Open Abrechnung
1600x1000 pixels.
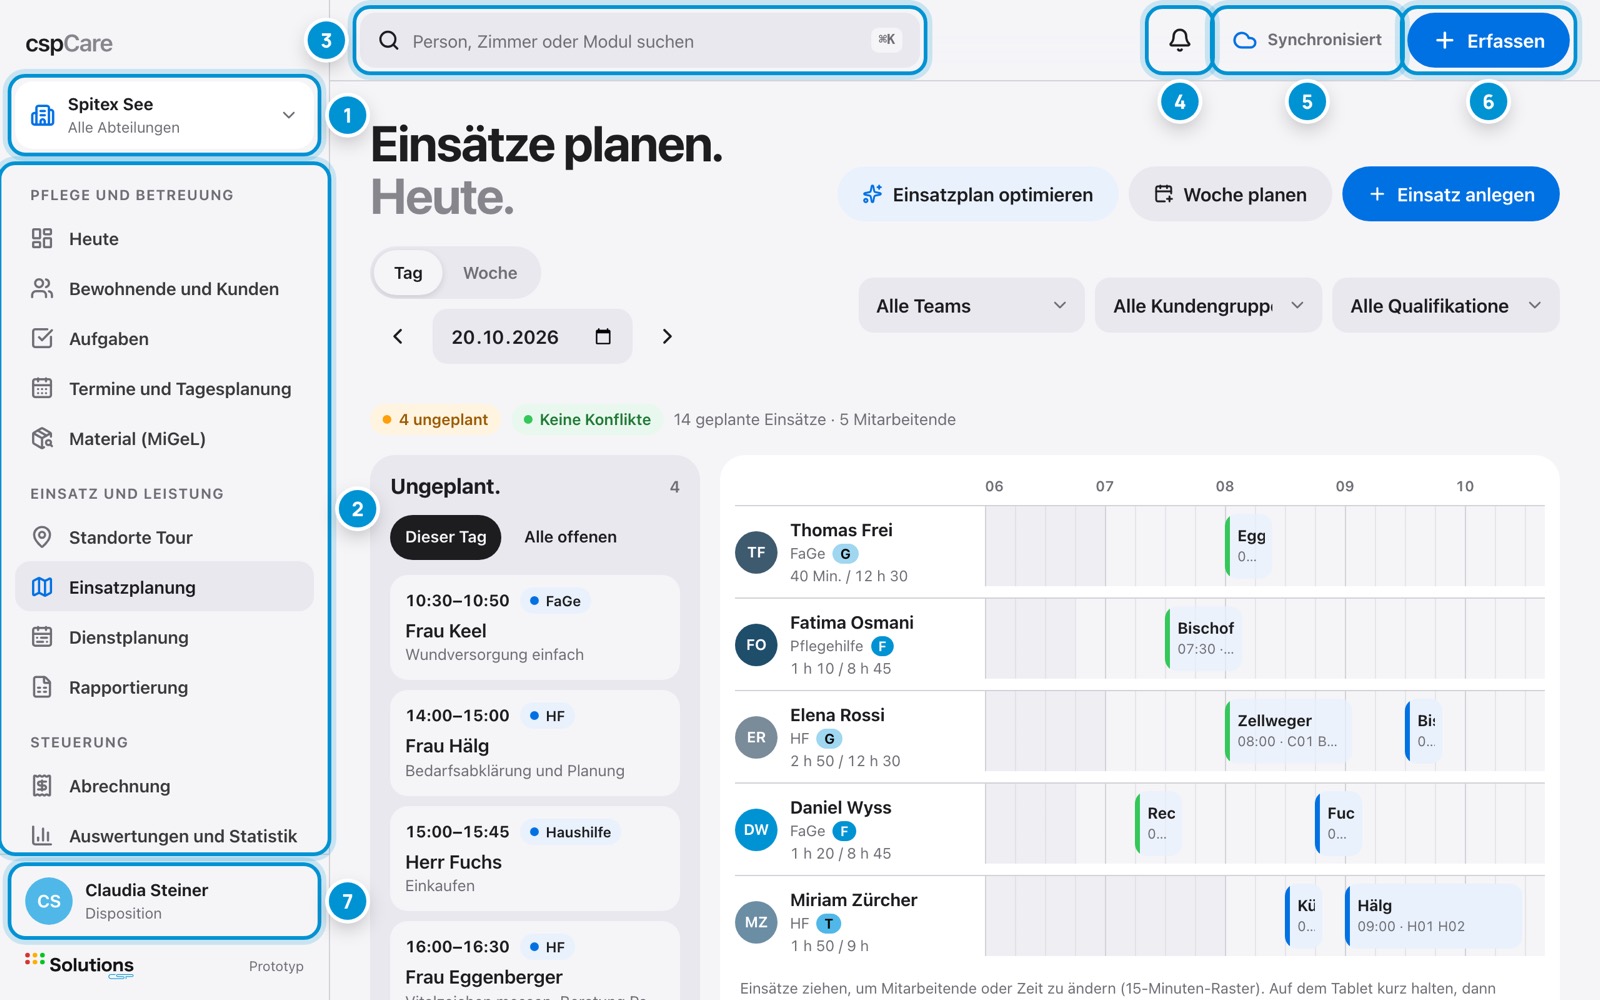pyautogui.click(x=164, y=786)
